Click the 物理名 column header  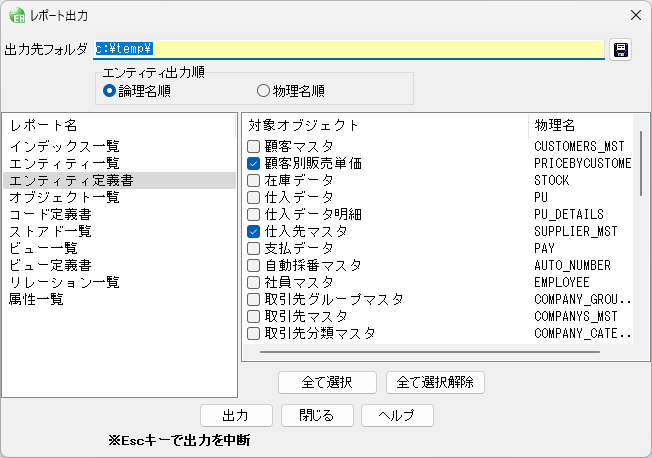click(581, 125)
